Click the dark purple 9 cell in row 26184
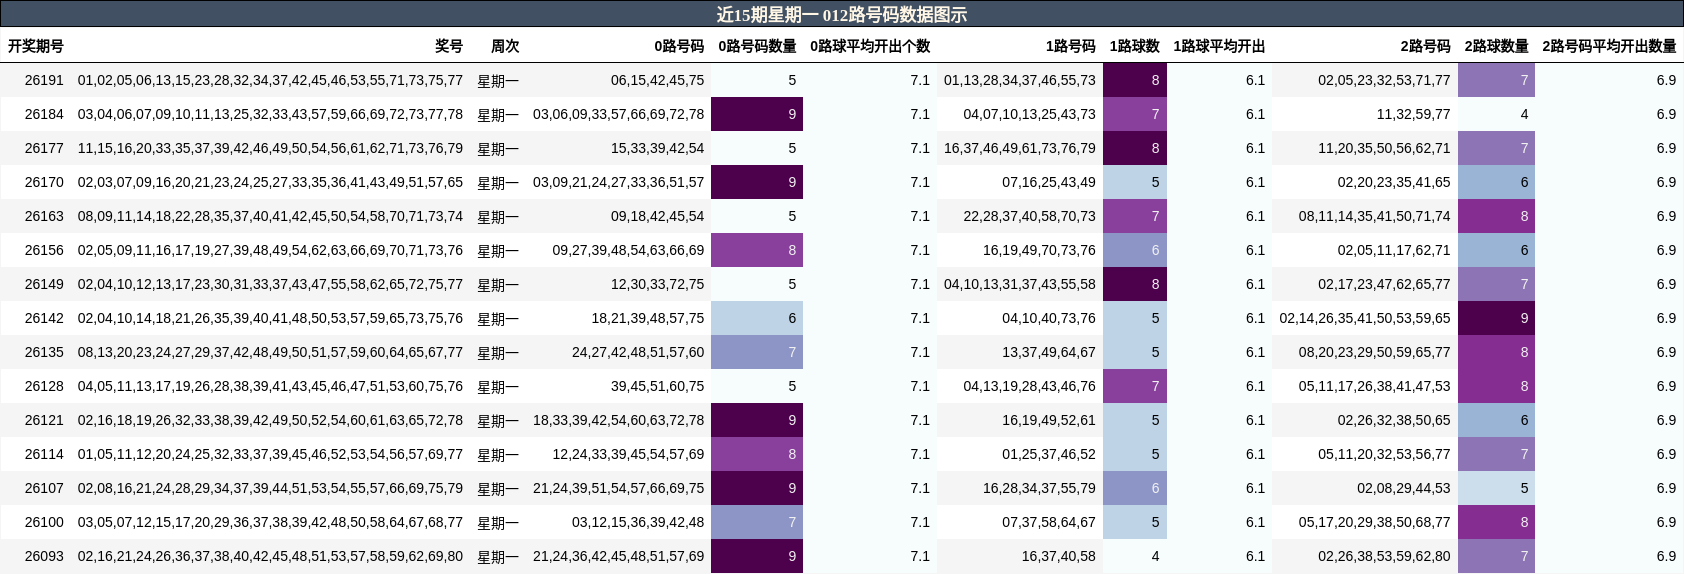Image resolution: width=1684 pixels, height=574 pixels. point(757,114)
